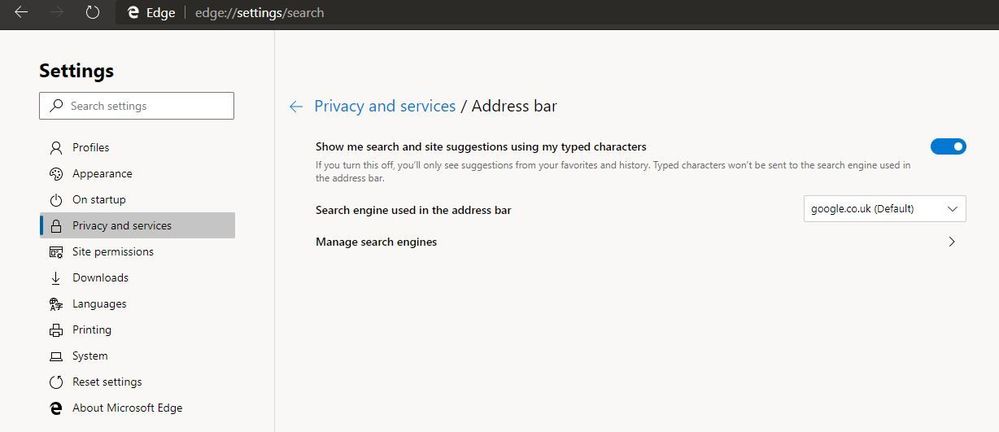Click the About Microsoft Edge logo icon
The height and width of the screenshot is (432, 999).
pyautogui.click(x=56, y=408)
